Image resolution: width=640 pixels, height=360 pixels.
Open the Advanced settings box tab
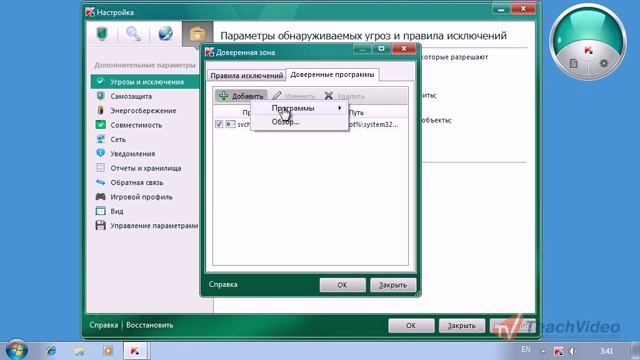click(197, 34)
